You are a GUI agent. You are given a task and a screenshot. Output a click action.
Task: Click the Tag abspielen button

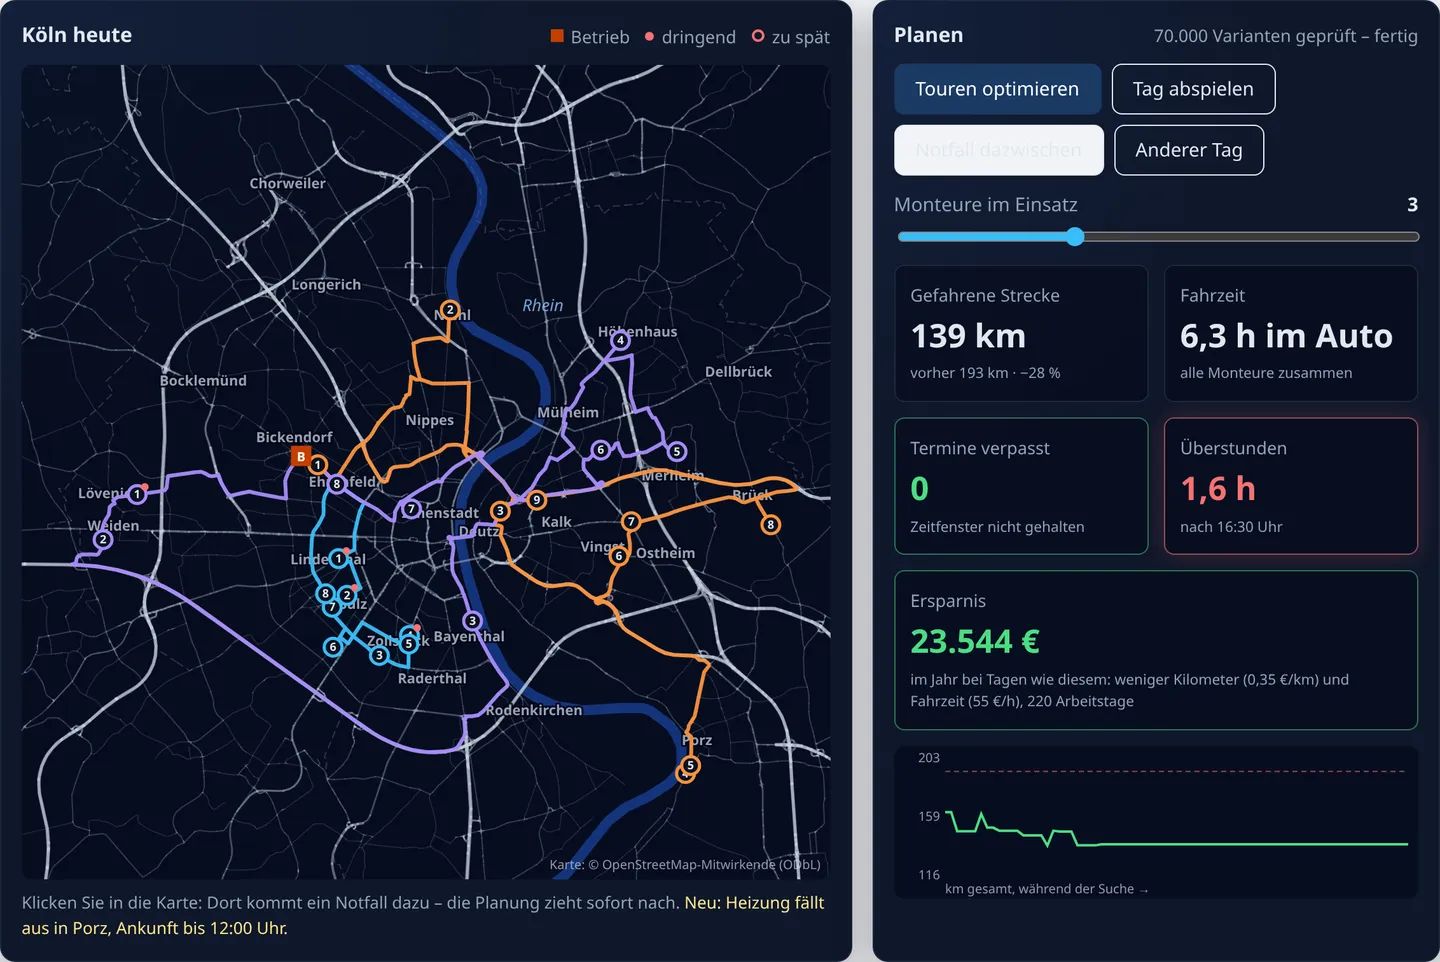pyautogui.click(x=1193, y=89)
